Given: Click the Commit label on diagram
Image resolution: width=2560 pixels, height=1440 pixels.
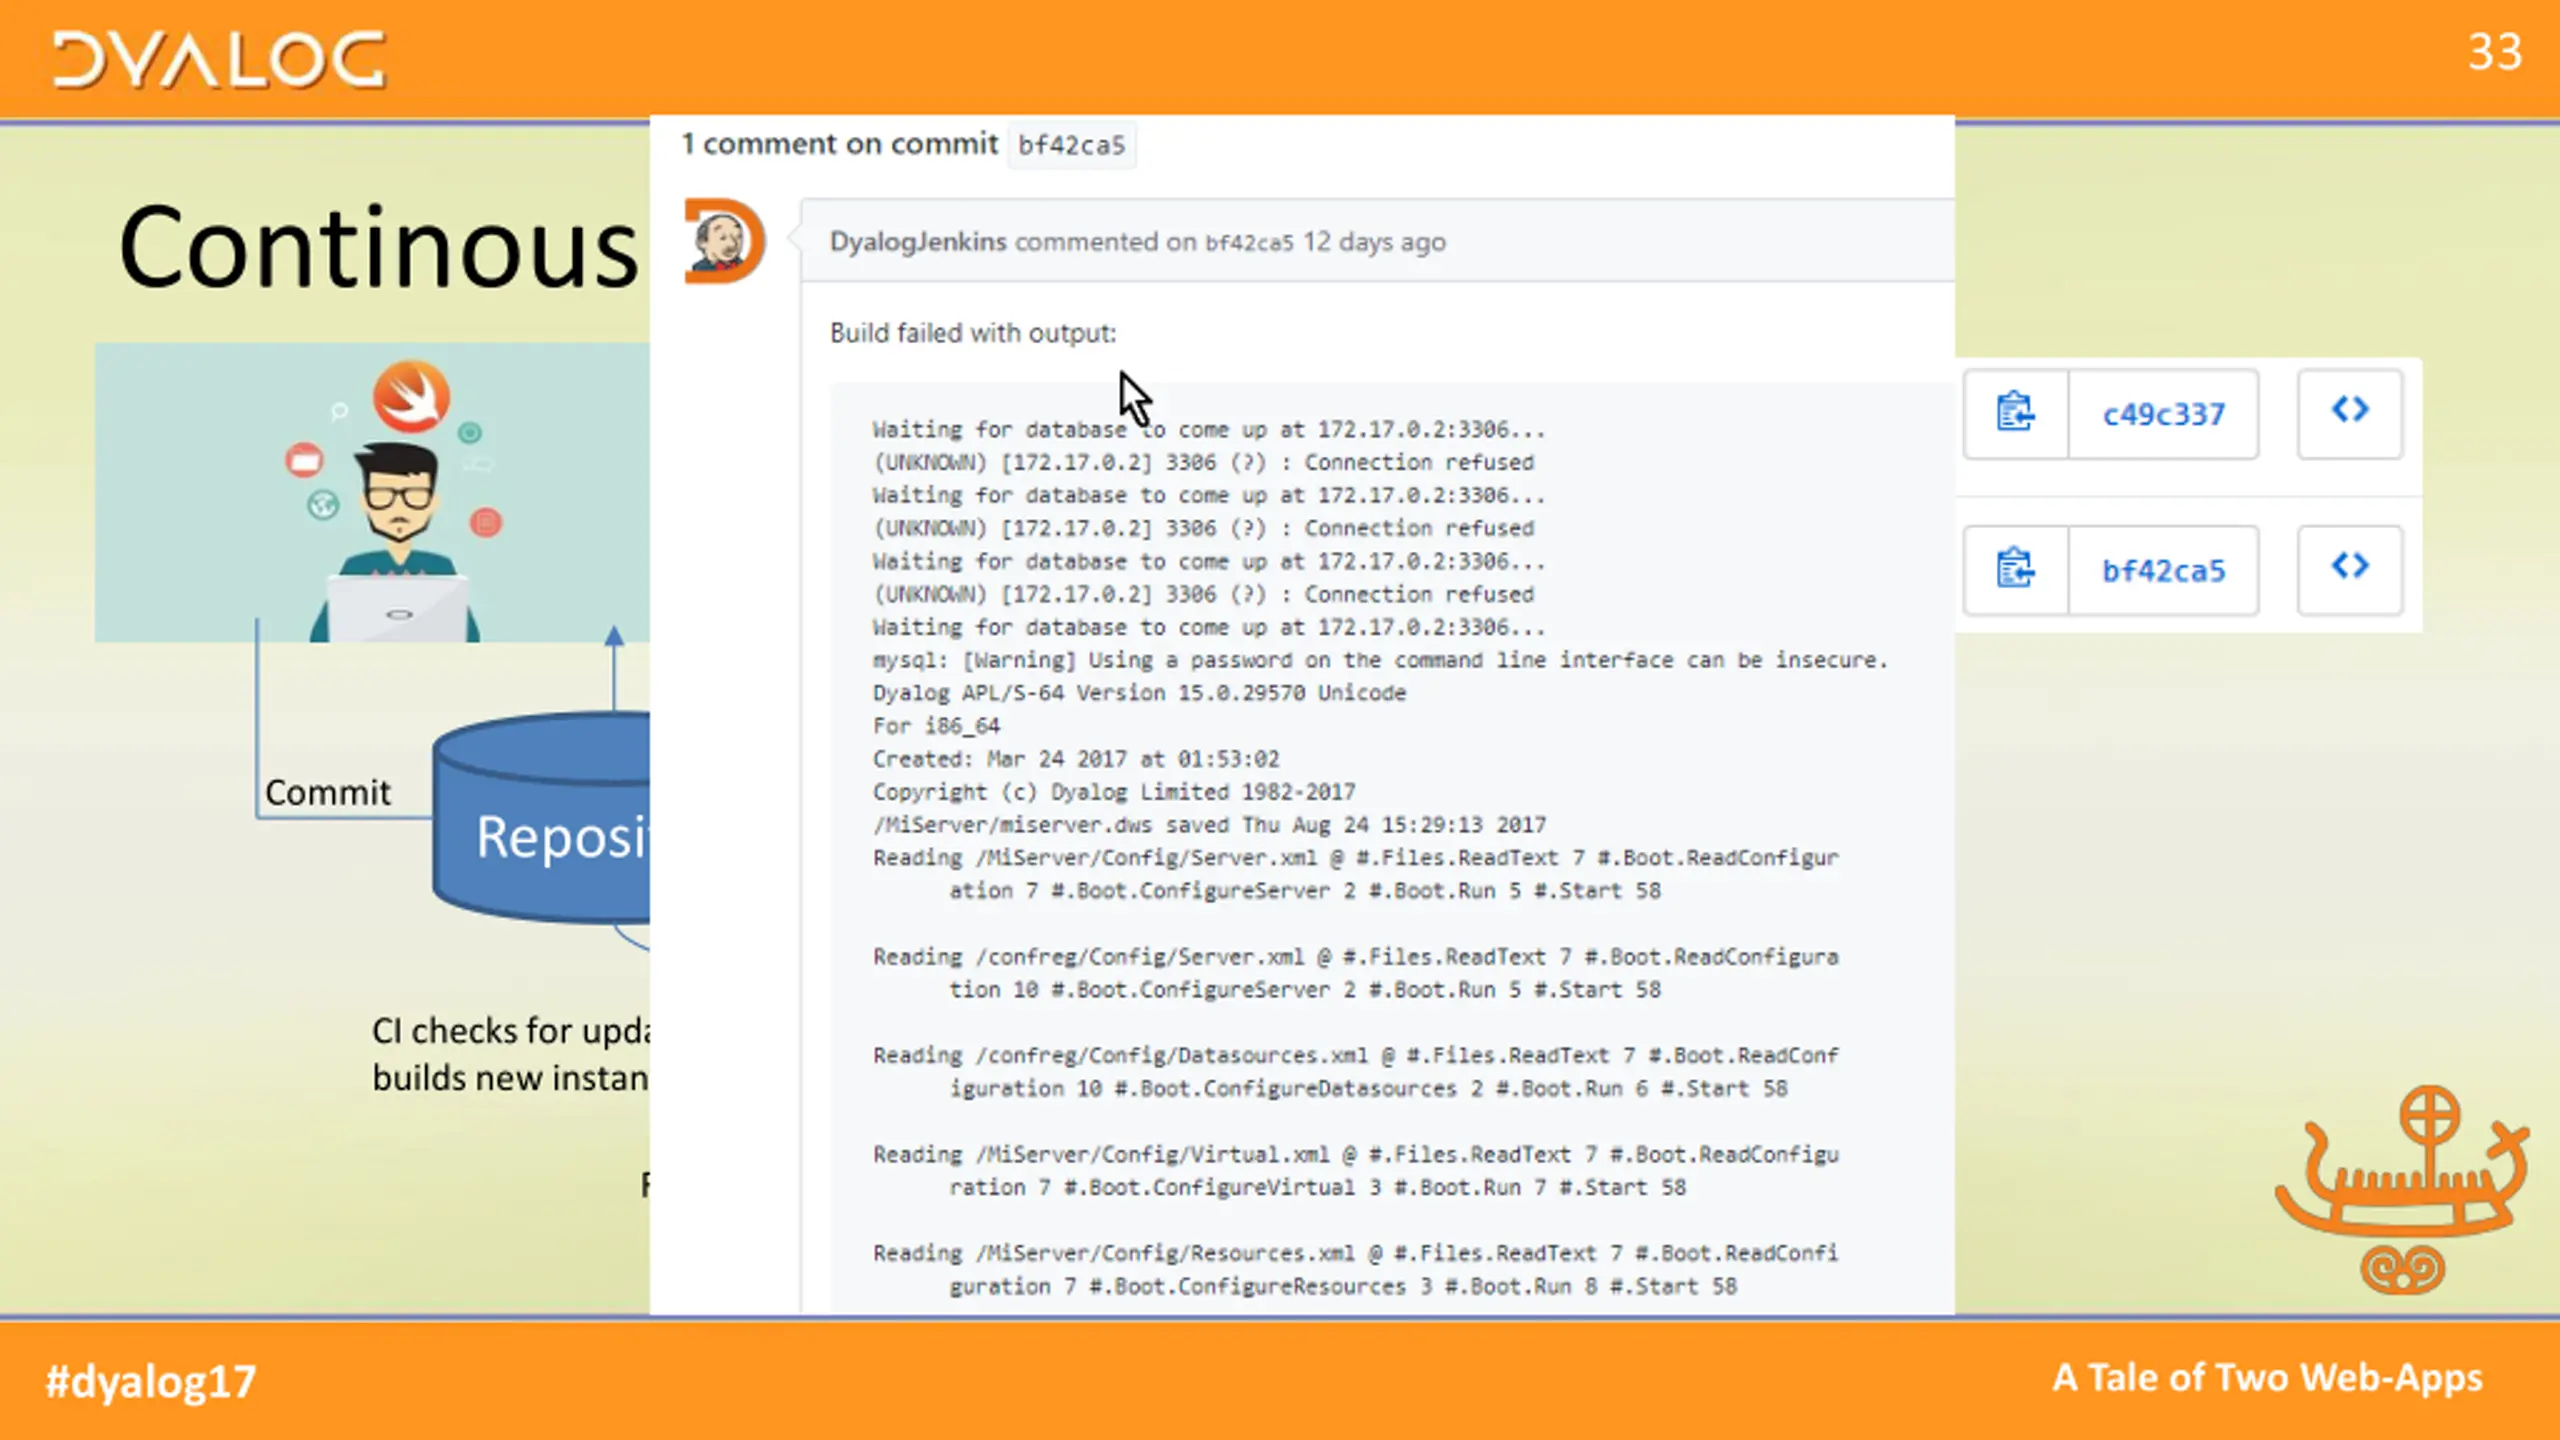Looking at the screenshot, I should 327,792.
